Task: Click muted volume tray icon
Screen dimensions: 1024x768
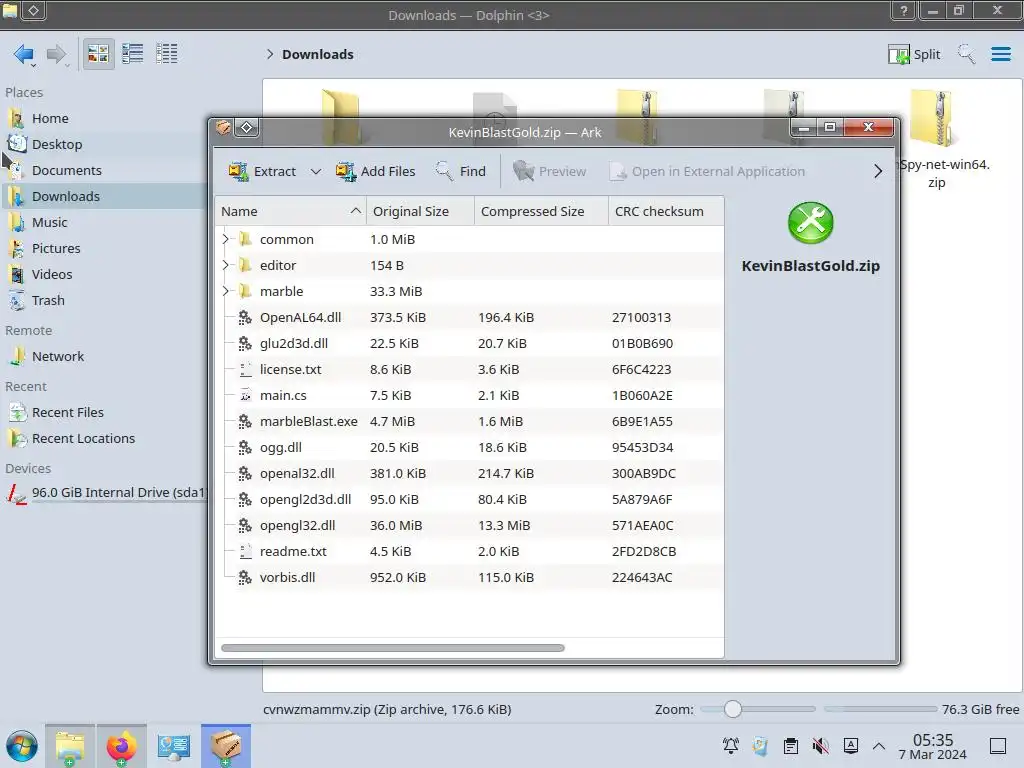Action: click(x=820, y=746)
